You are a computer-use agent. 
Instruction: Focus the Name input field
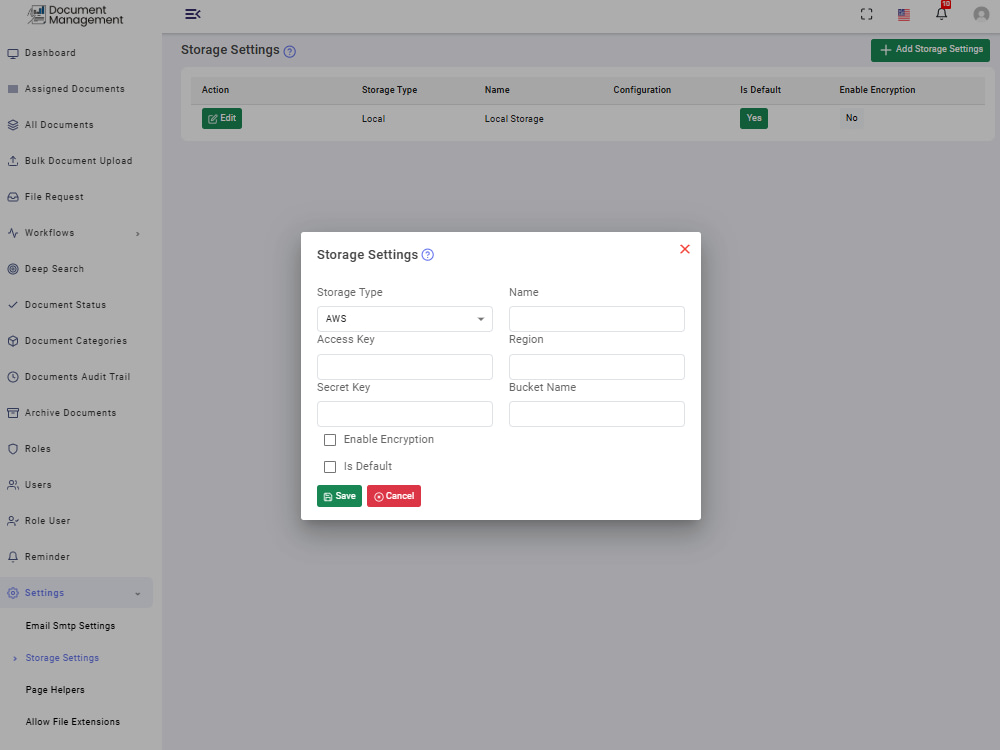(x=597, y=319)
